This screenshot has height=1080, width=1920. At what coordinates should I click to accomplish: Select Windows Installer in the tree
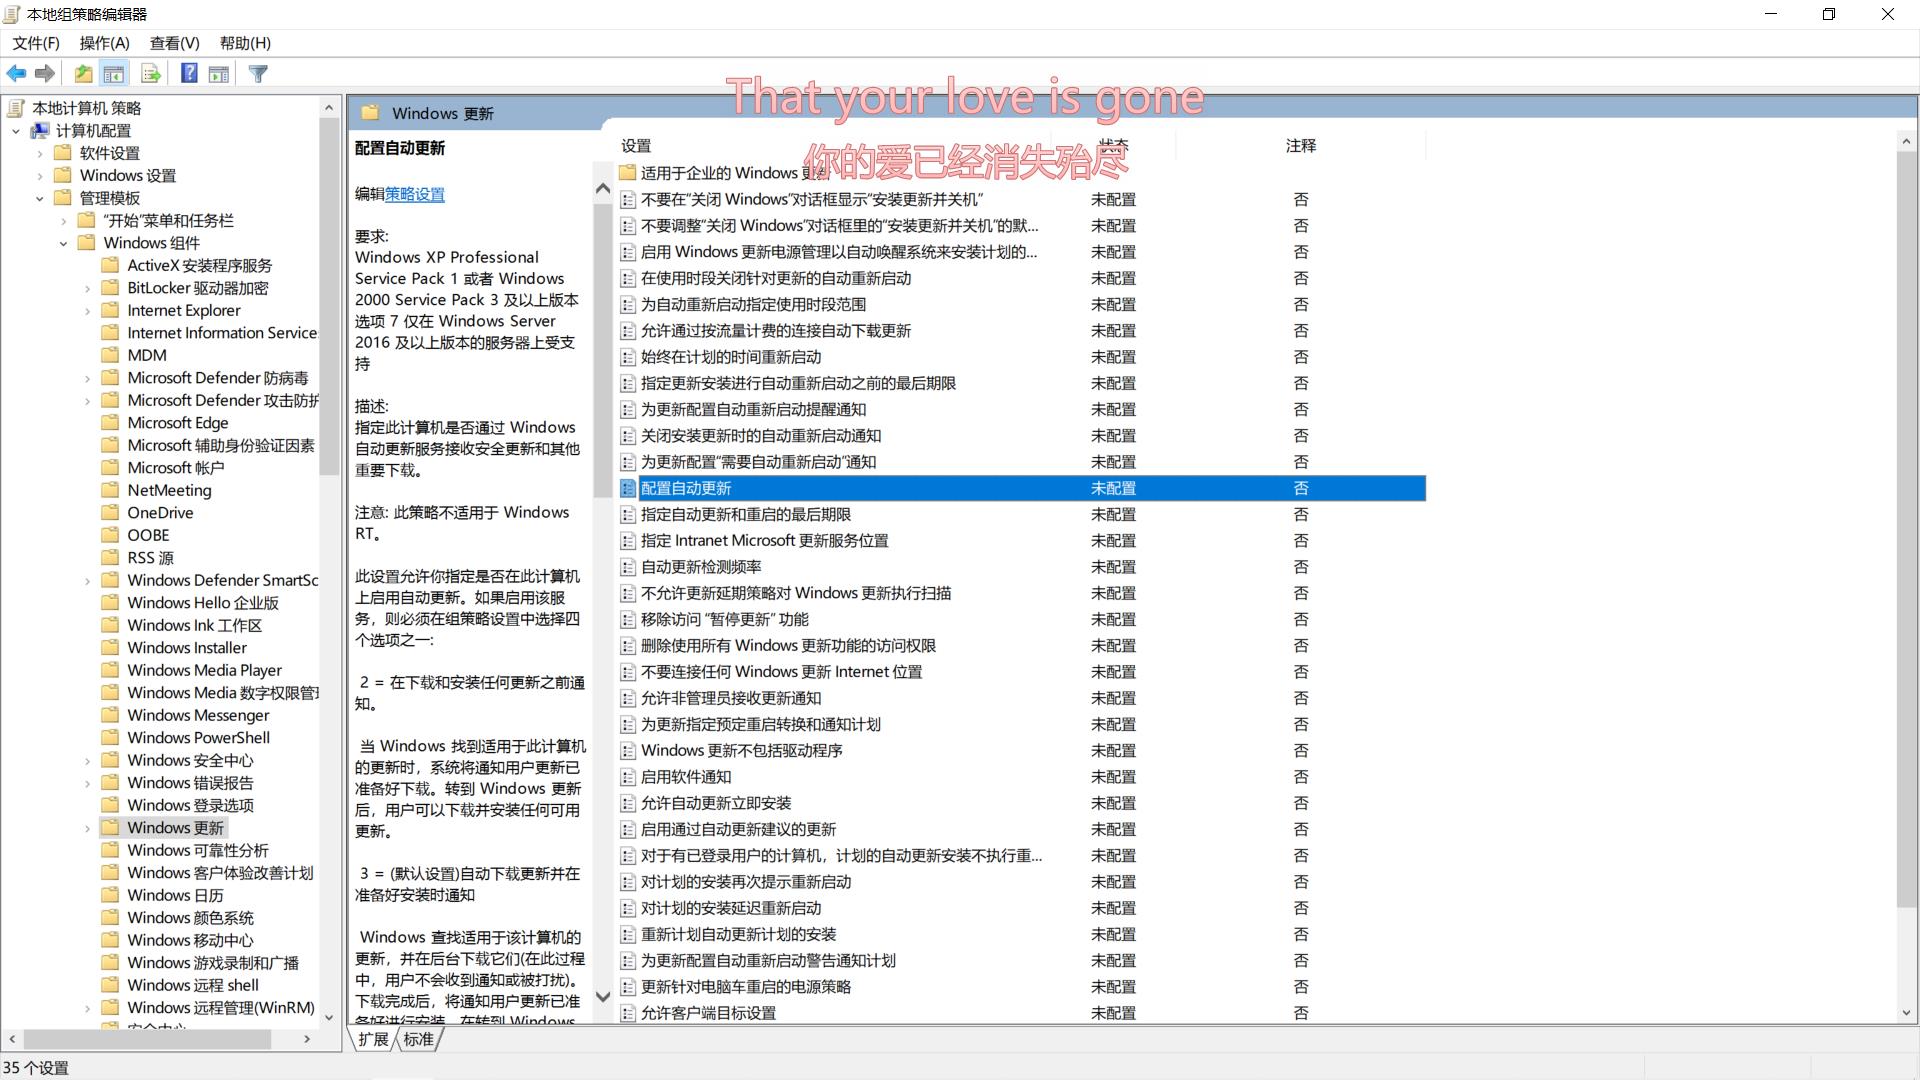pyautogui.click(x=187, y=647)
